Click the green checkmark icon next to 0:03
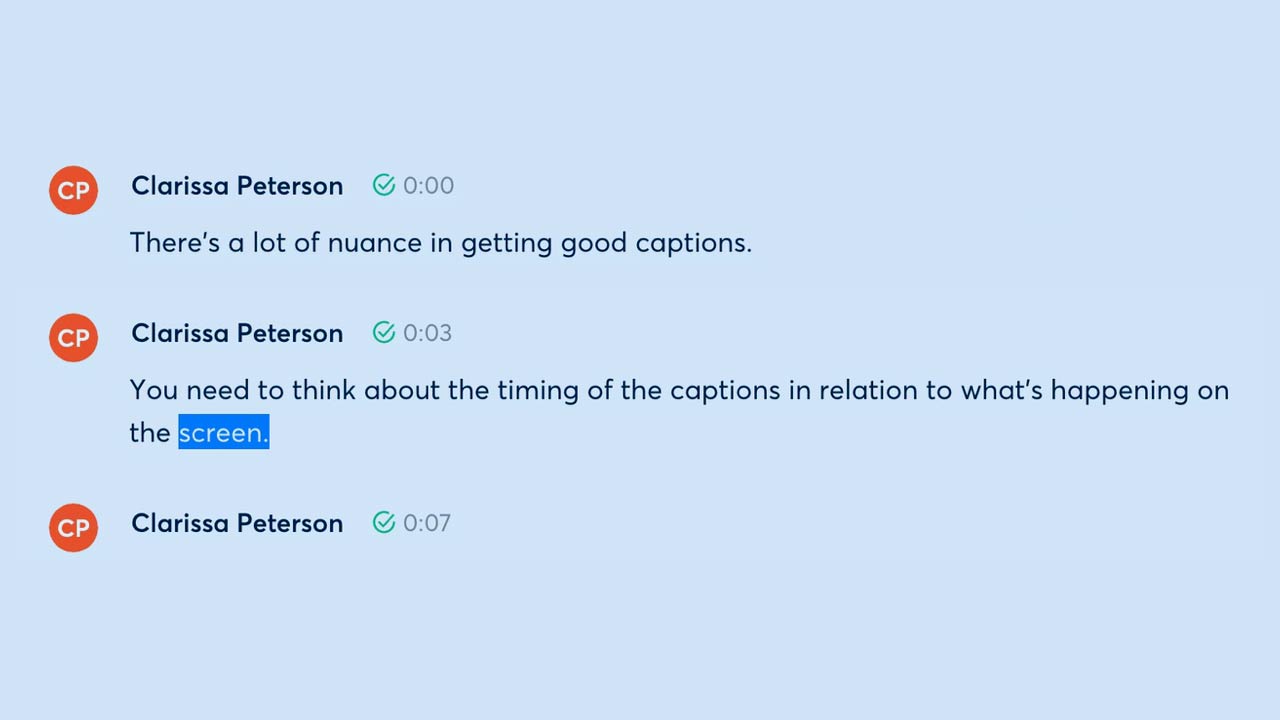 (384, 332)
